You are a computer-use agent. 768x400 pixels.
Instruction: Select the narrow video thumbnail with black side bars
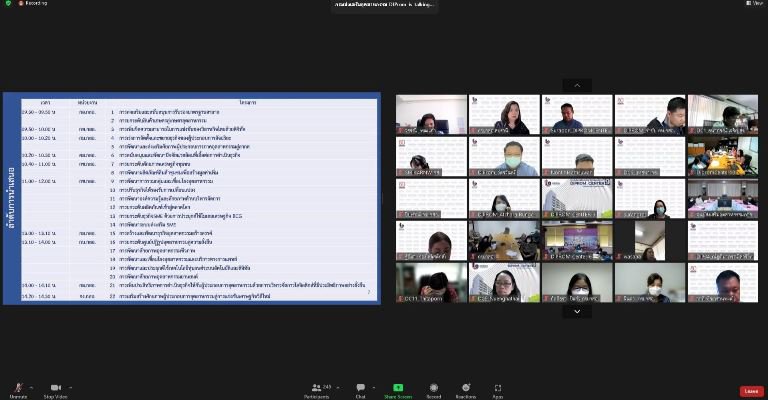tap(649, 240)
